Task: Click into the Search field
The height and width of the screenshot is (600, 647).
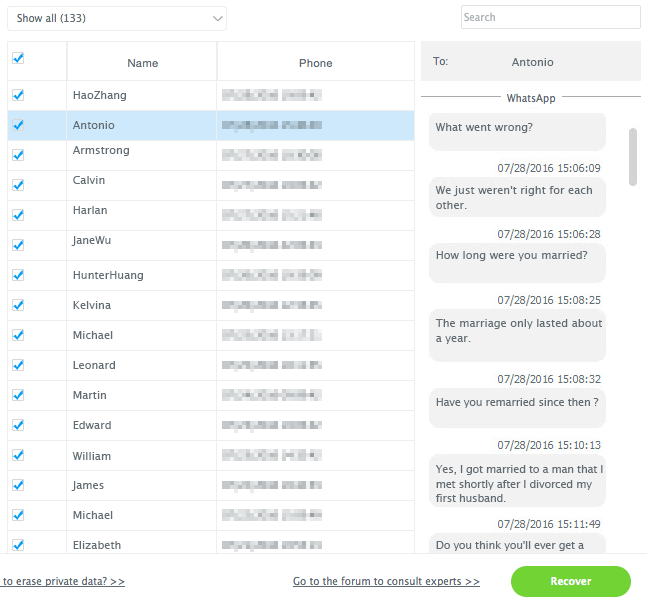Action: point(550,17)
